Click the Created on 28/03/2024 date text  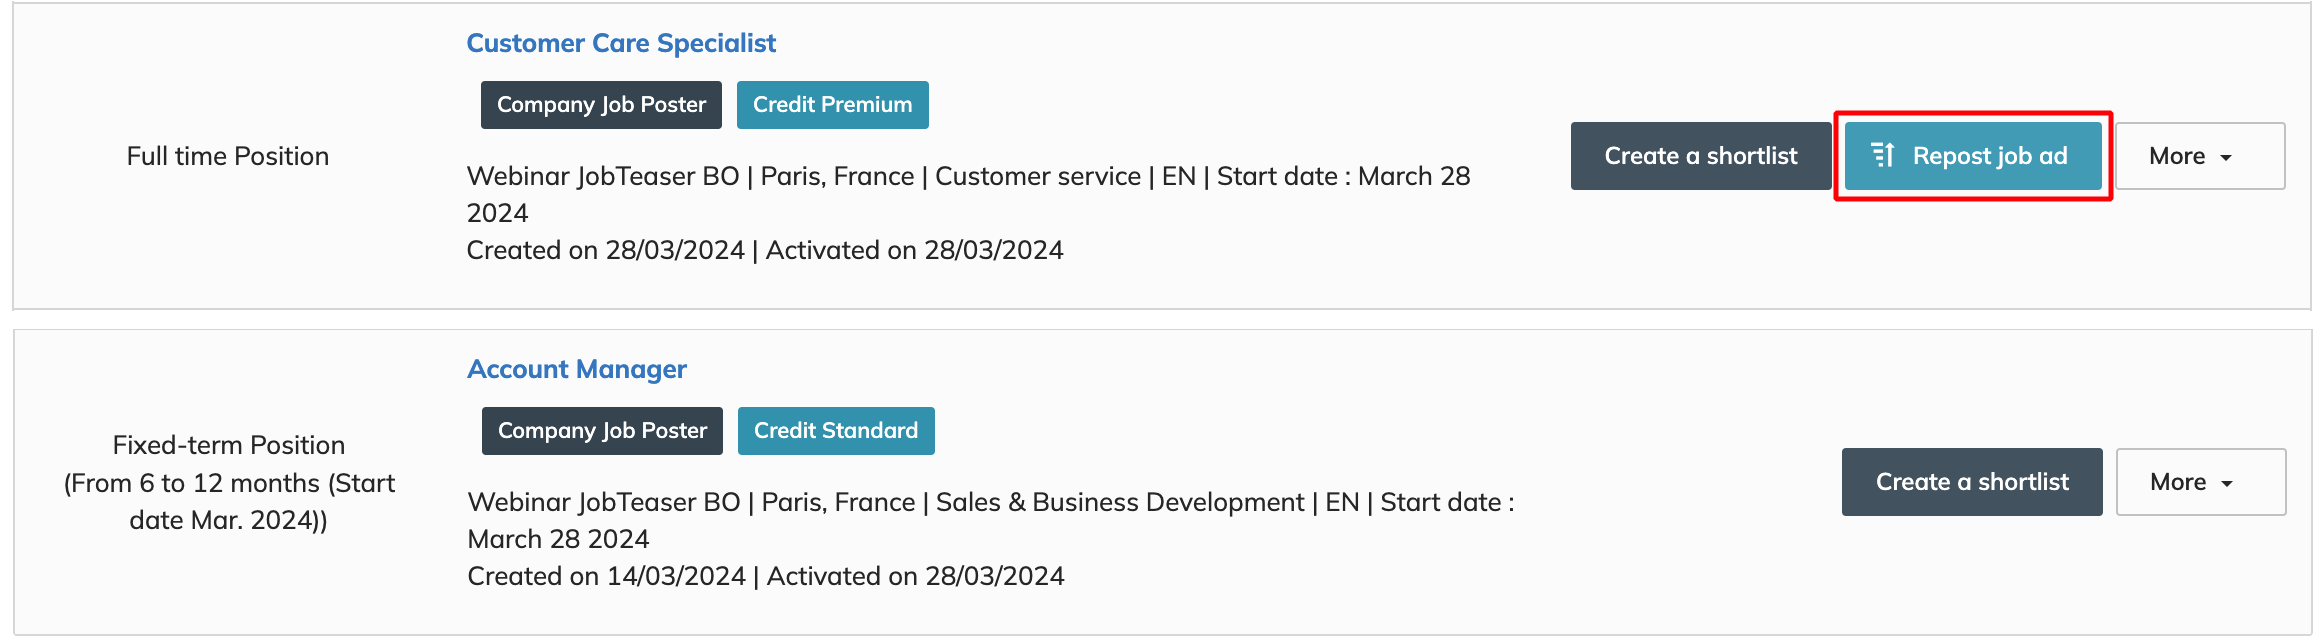point(605,250)
